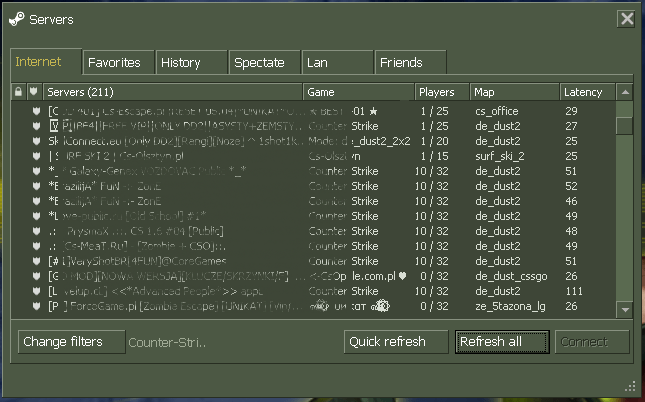Screen dimensions: 645x402
Task: Click the shield icon on the Advanced People row
Action: point(37,291)
